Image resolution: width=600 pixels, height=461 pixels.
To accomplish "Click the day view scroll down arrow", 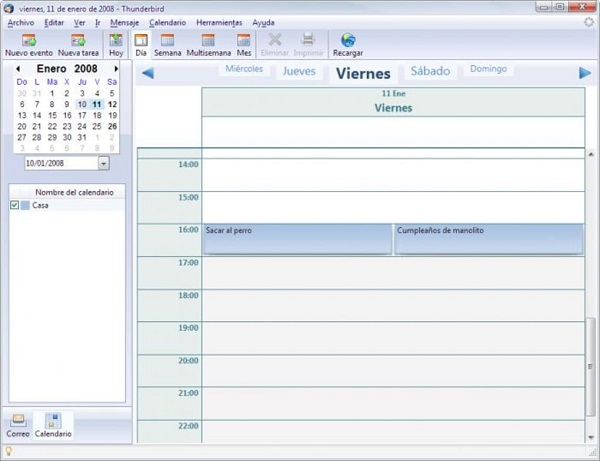I will point(591,437).
